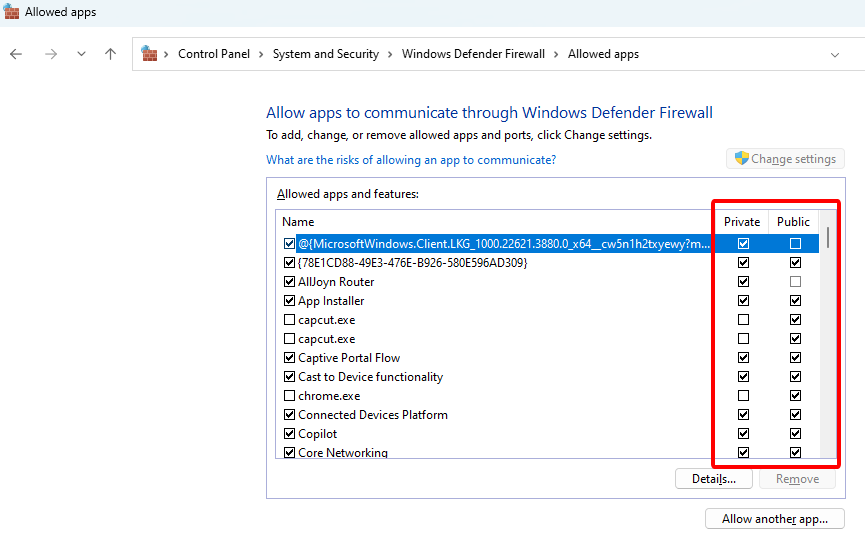Toggle Private checkbox for AllJoyn Router
Screen dimensions: 865x548
[743, 281]
